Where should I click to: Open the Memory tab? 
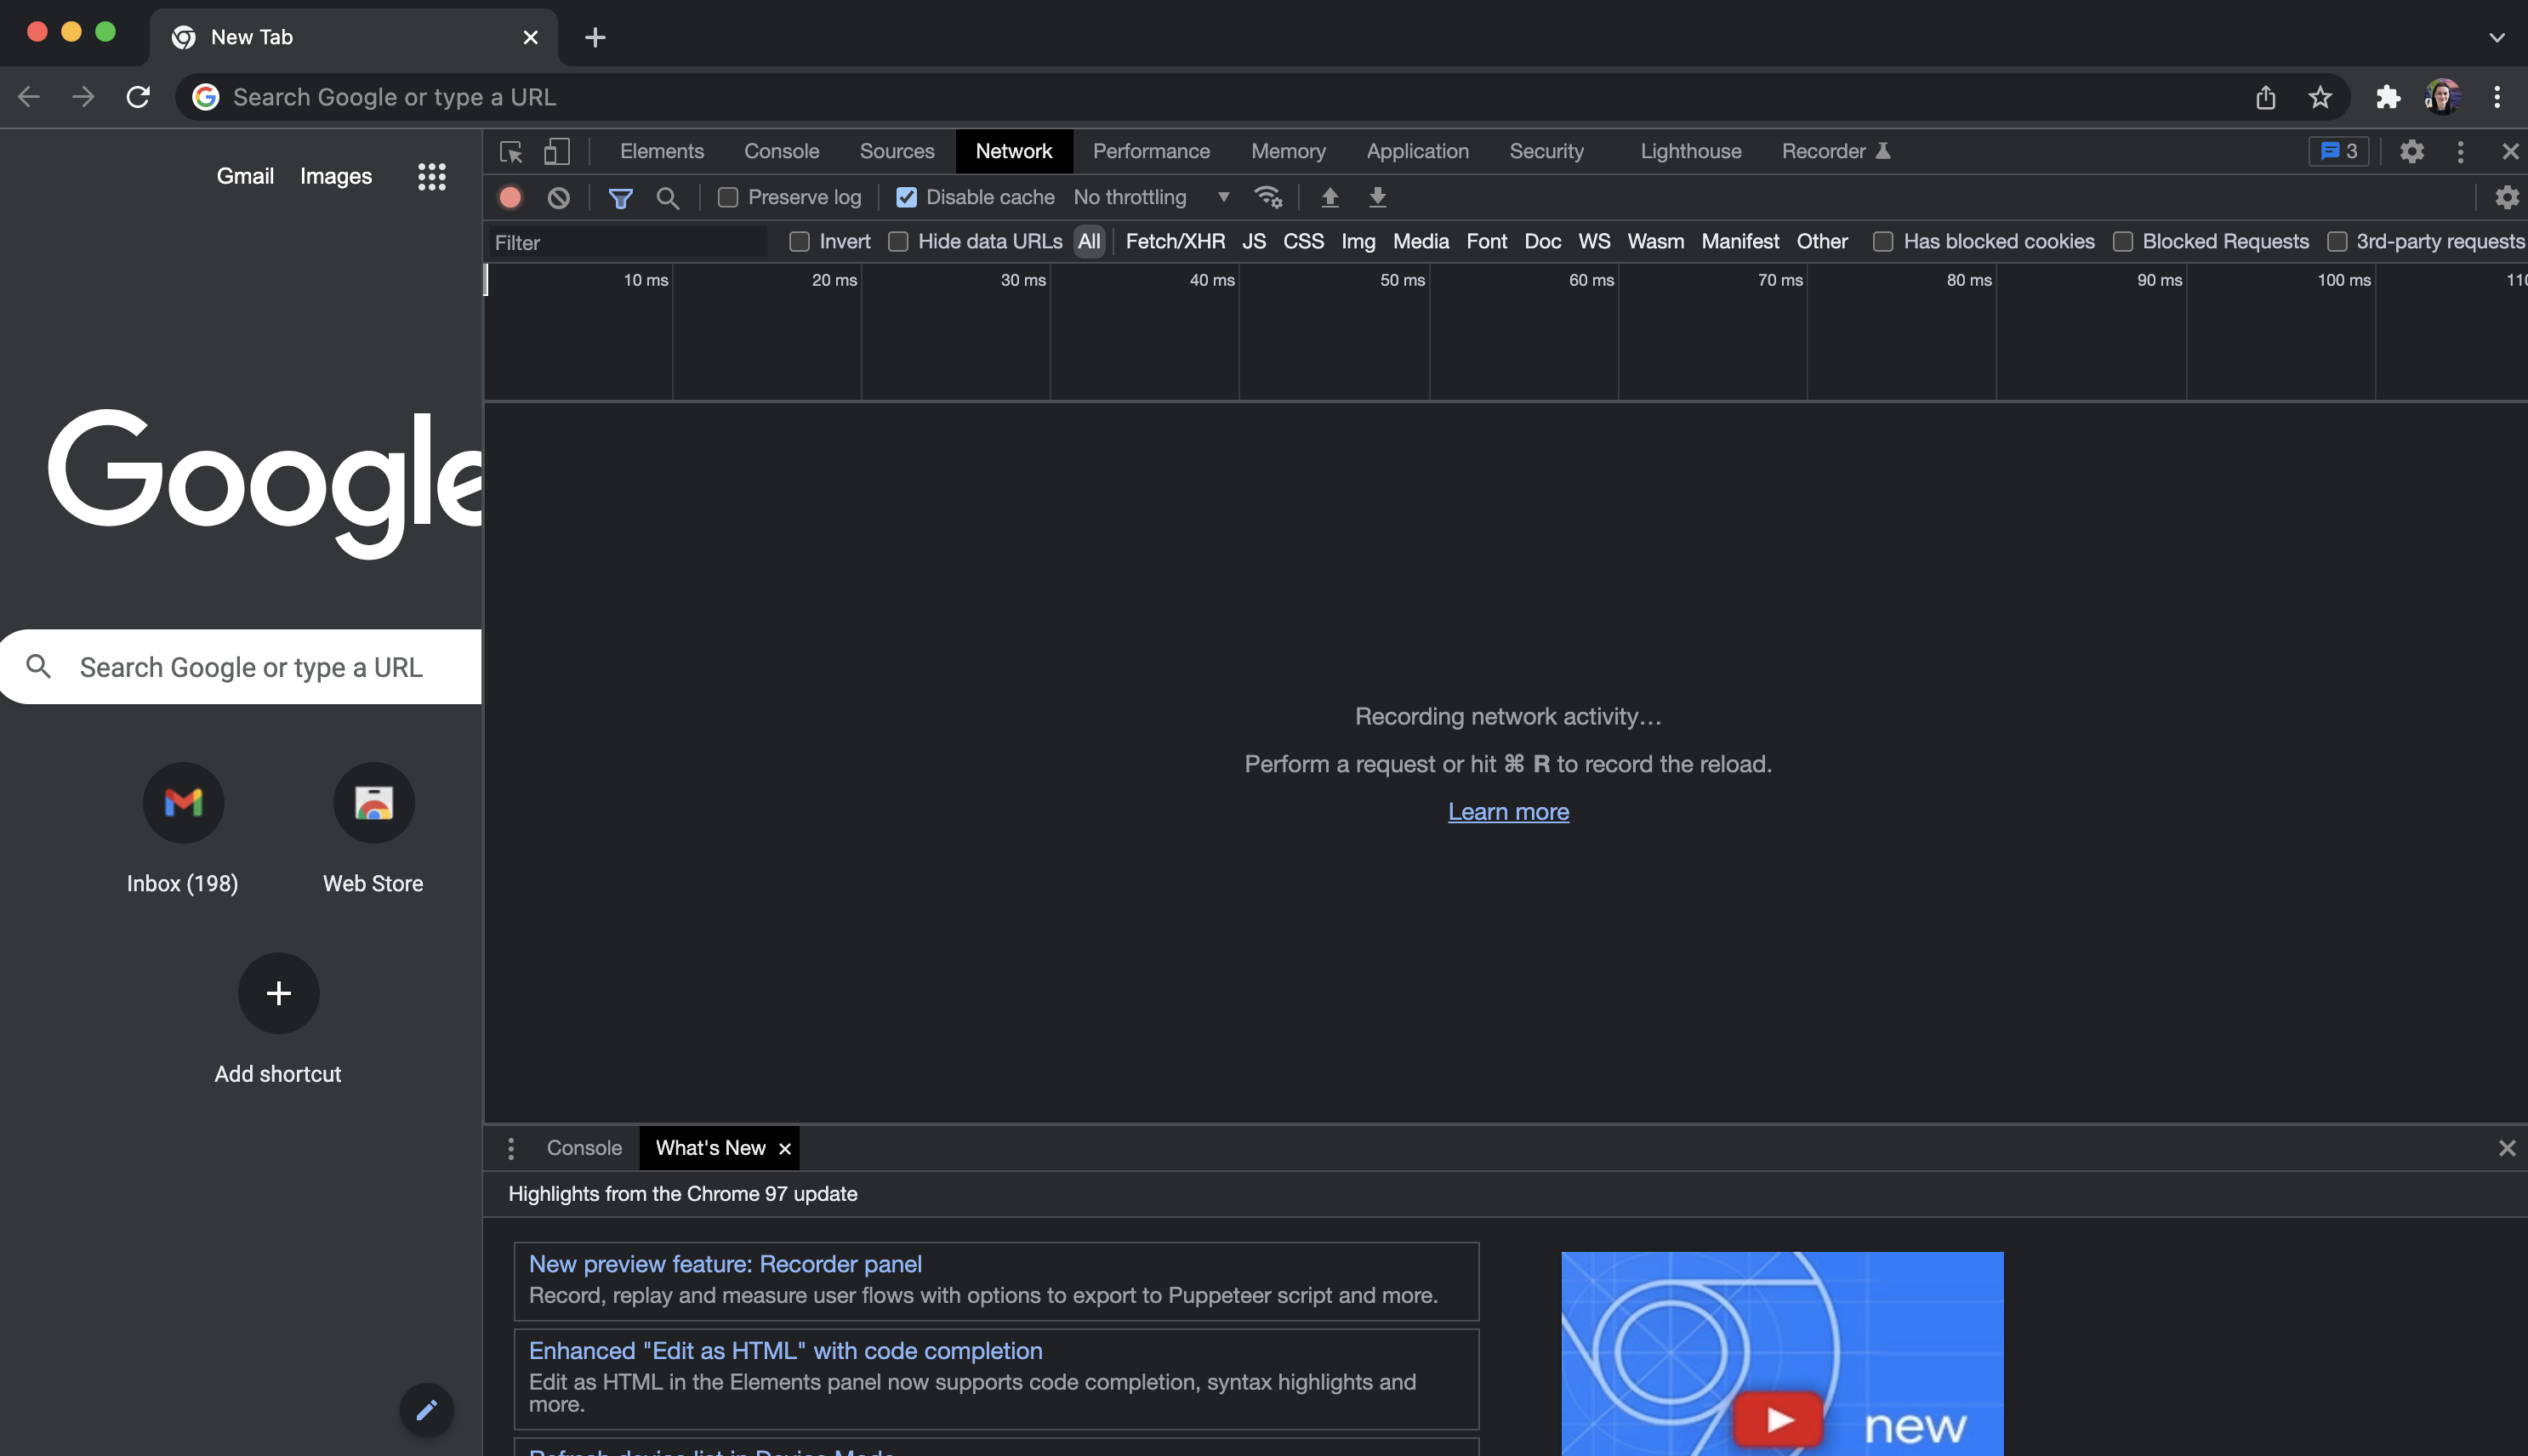(x=1288, y=151)
